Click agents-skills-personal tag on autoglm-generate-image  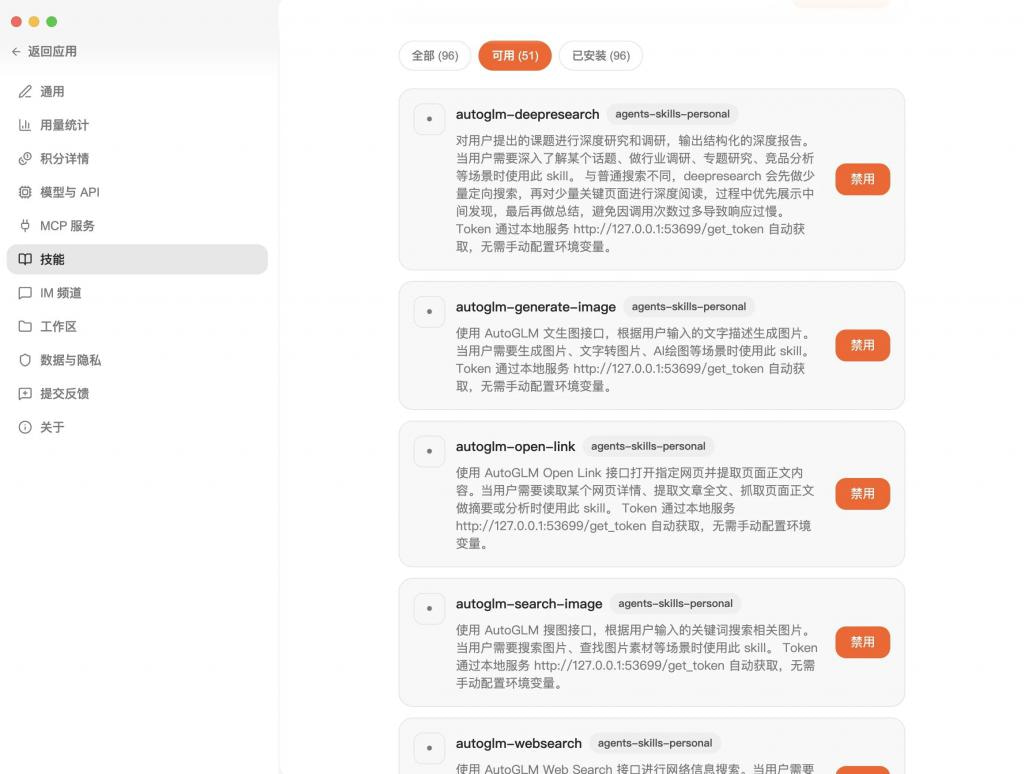689,307
